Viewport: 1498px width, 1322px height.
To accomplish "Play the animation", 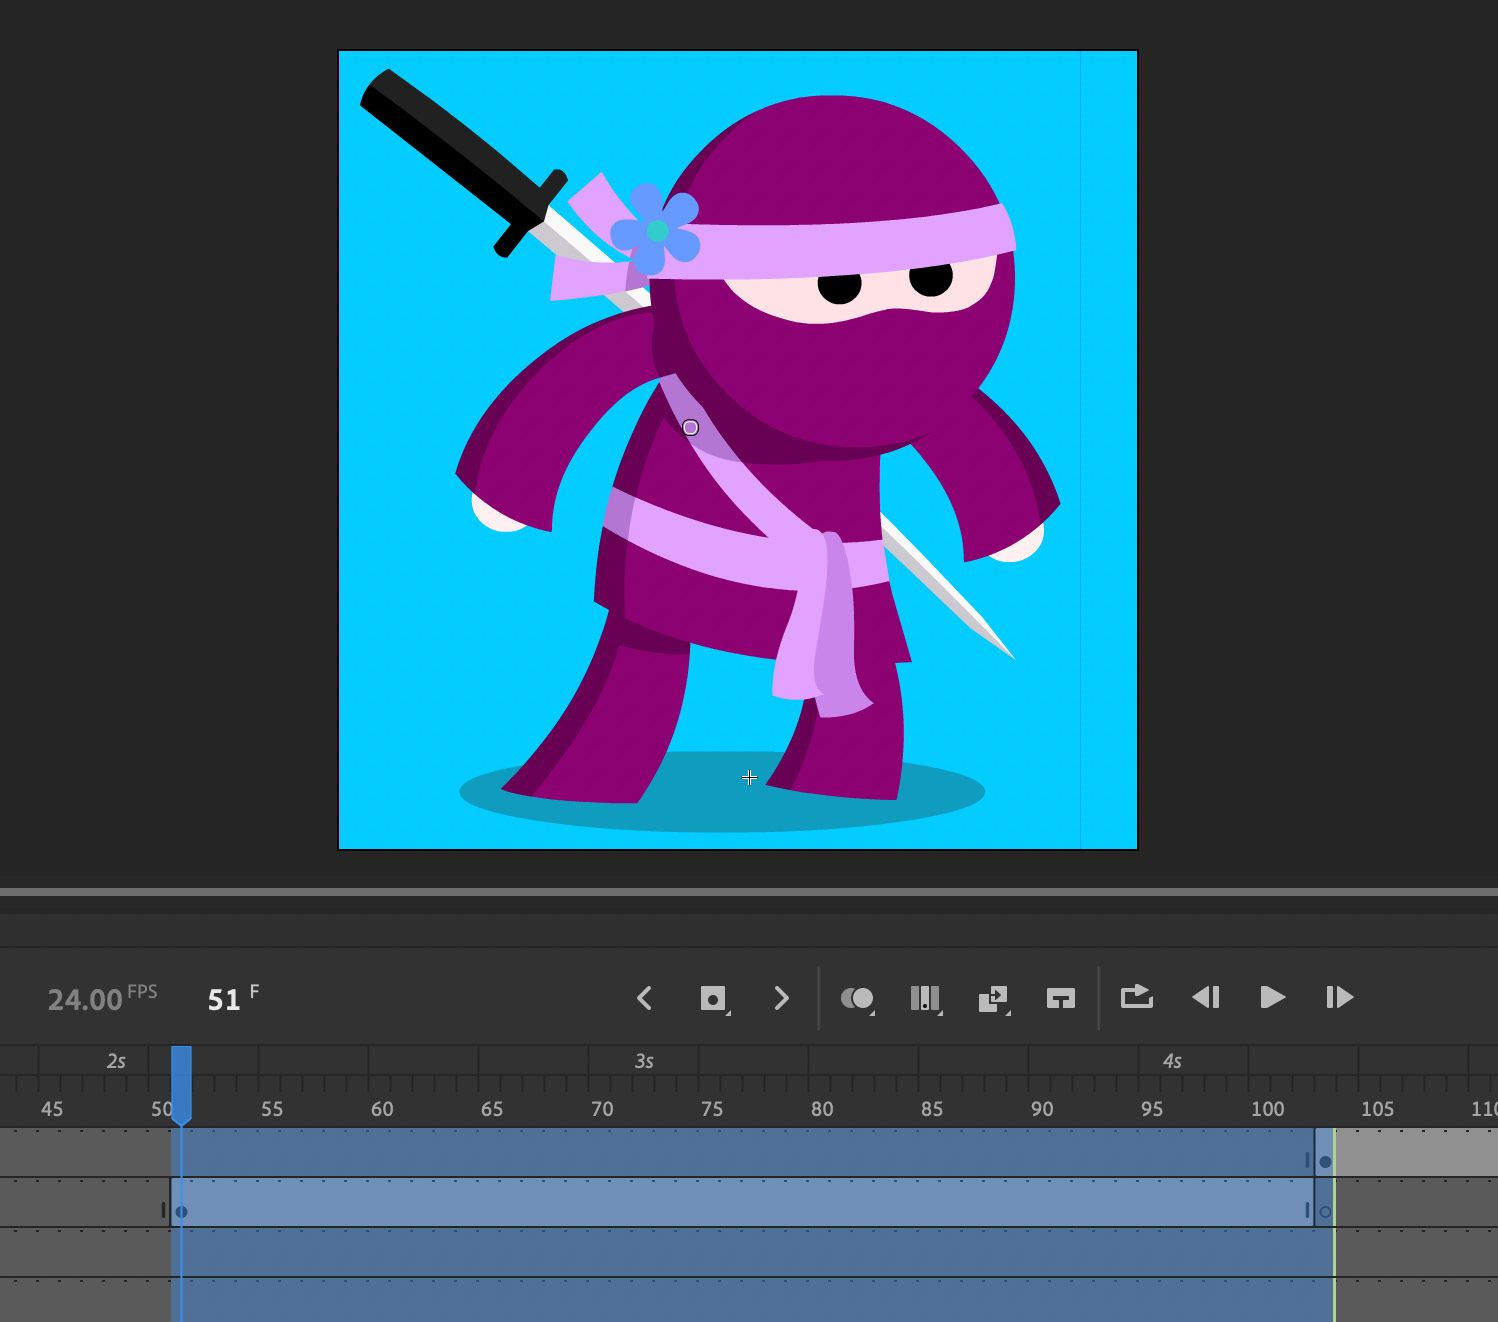I will click(x=1272, y=997).
